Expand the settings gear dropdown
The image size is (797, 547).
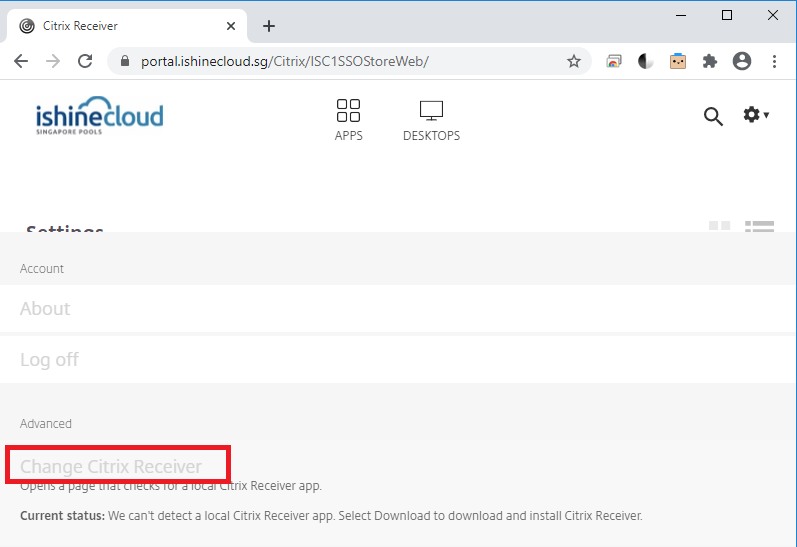pos(756,115)
